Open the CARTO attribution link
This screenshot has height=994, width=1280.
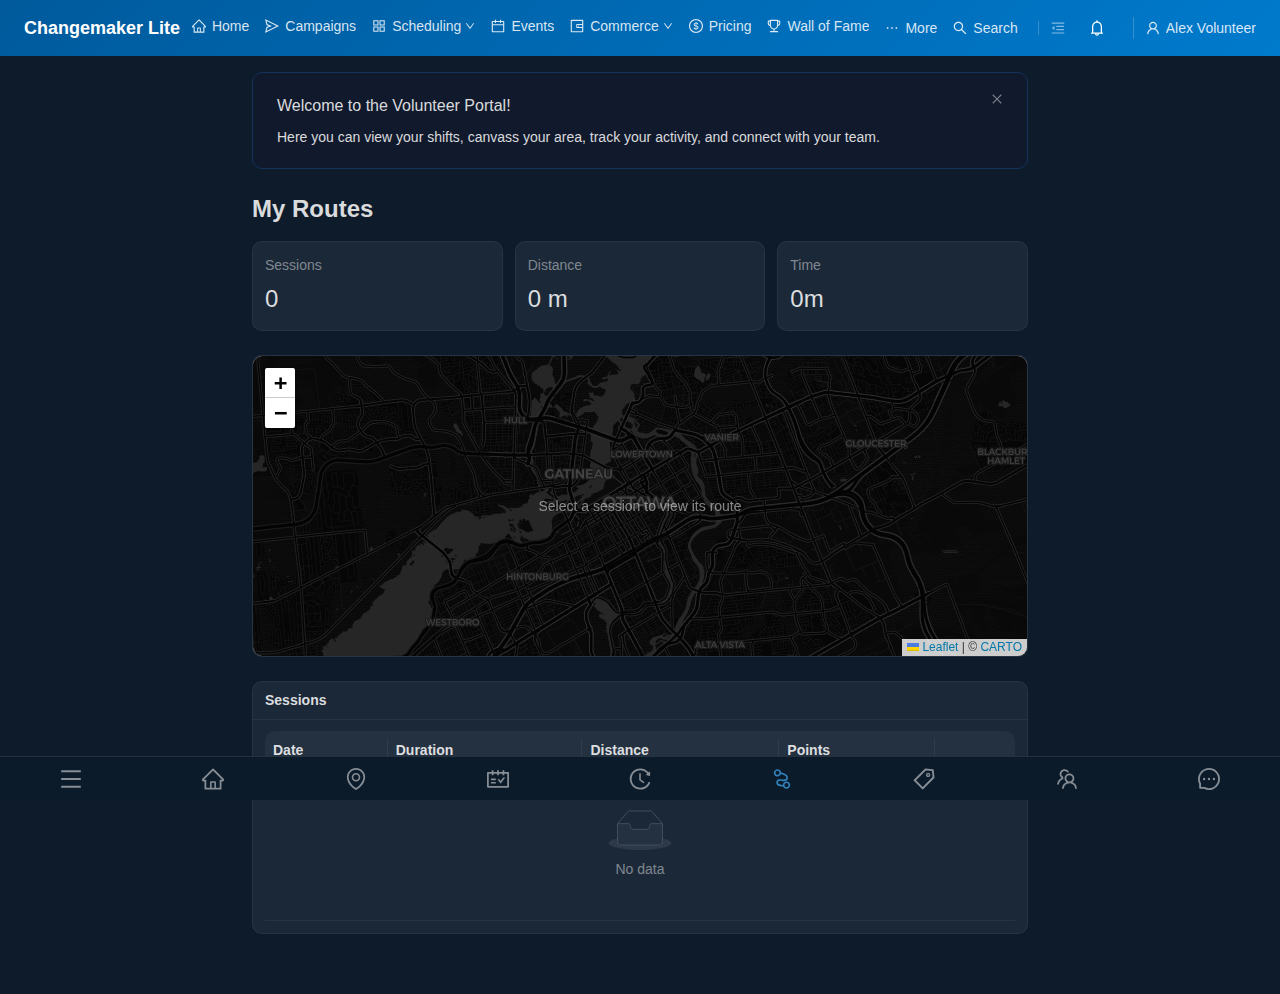pos(1001,647)
